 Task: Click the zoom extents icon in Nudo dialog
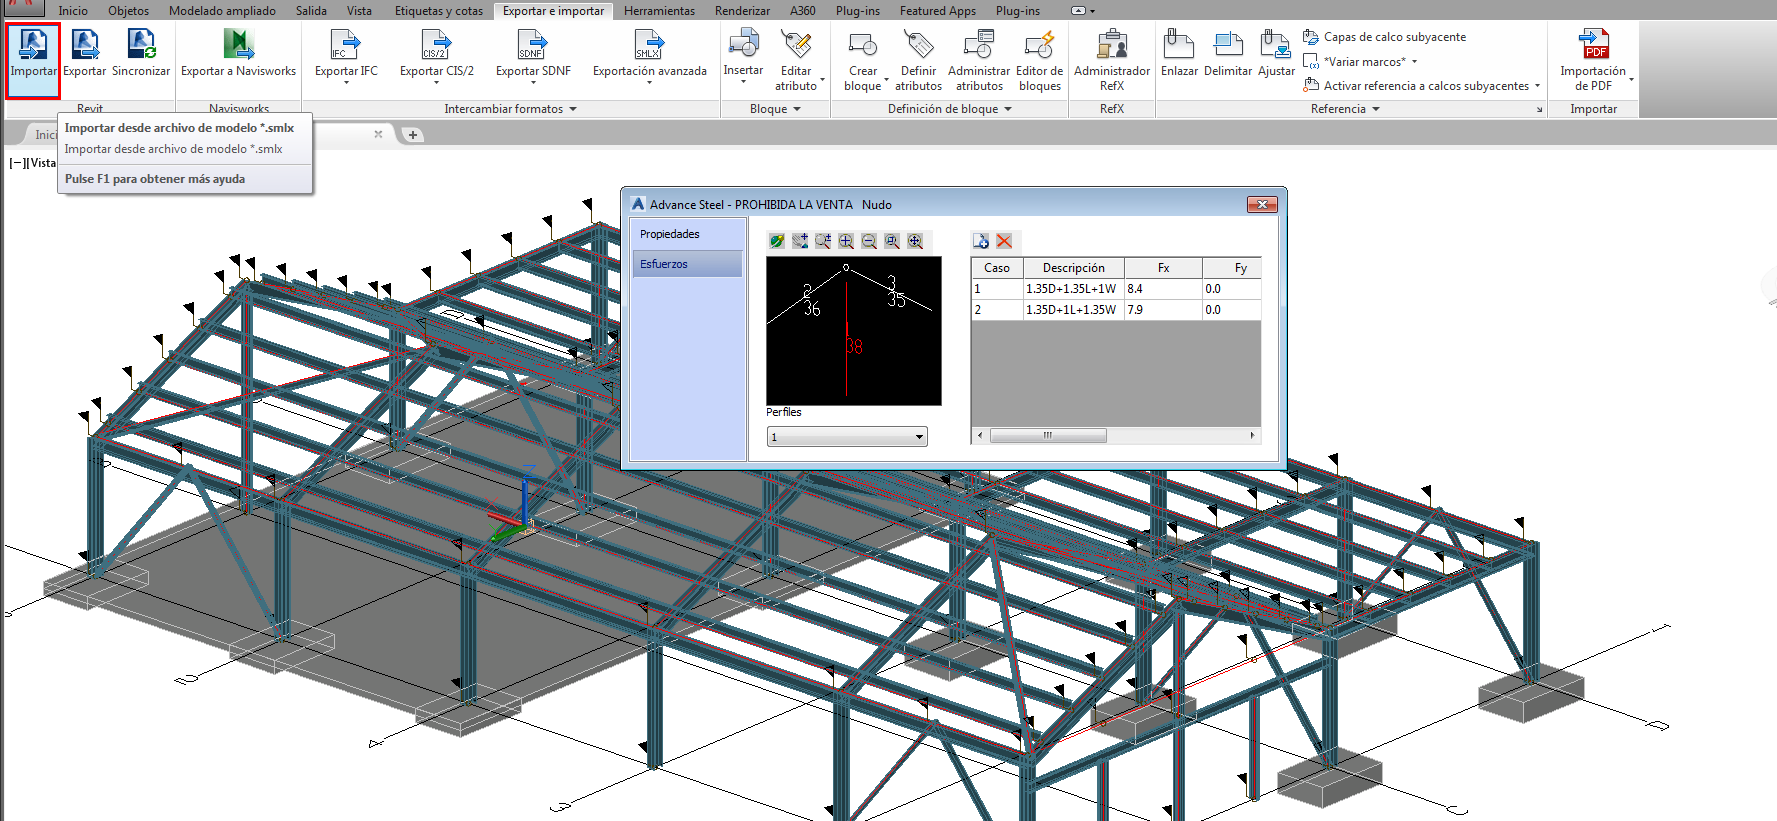(x=915, y=241)
